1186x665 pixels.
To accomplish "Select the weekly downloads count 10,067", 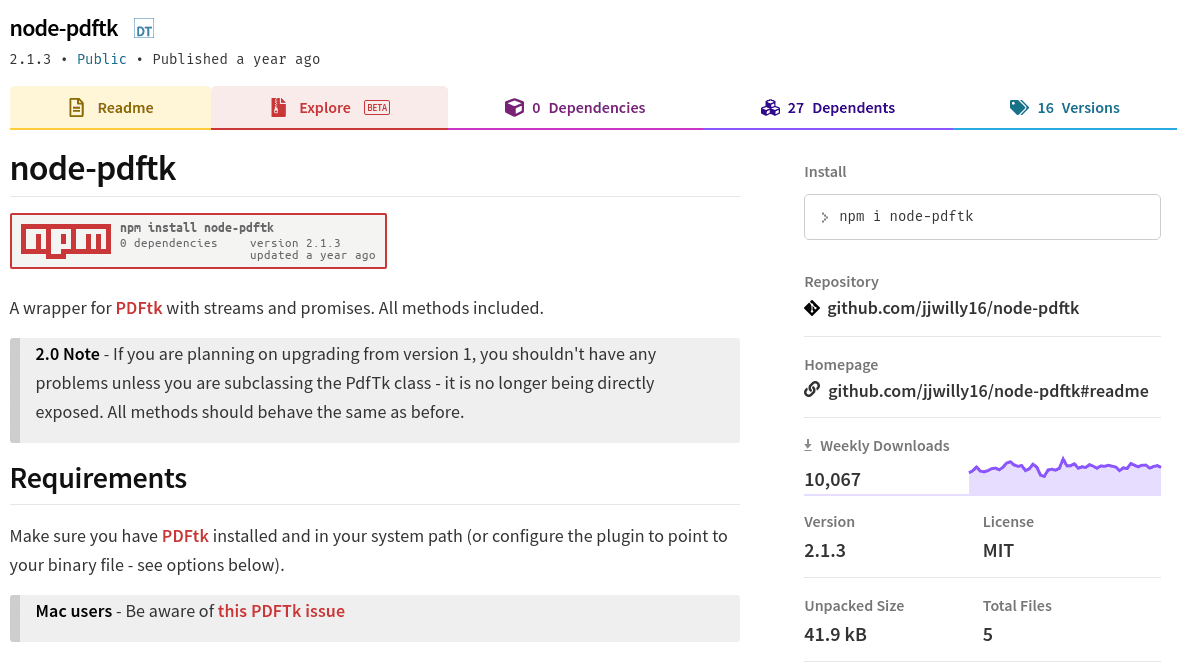I will click(x=832, y=480).
